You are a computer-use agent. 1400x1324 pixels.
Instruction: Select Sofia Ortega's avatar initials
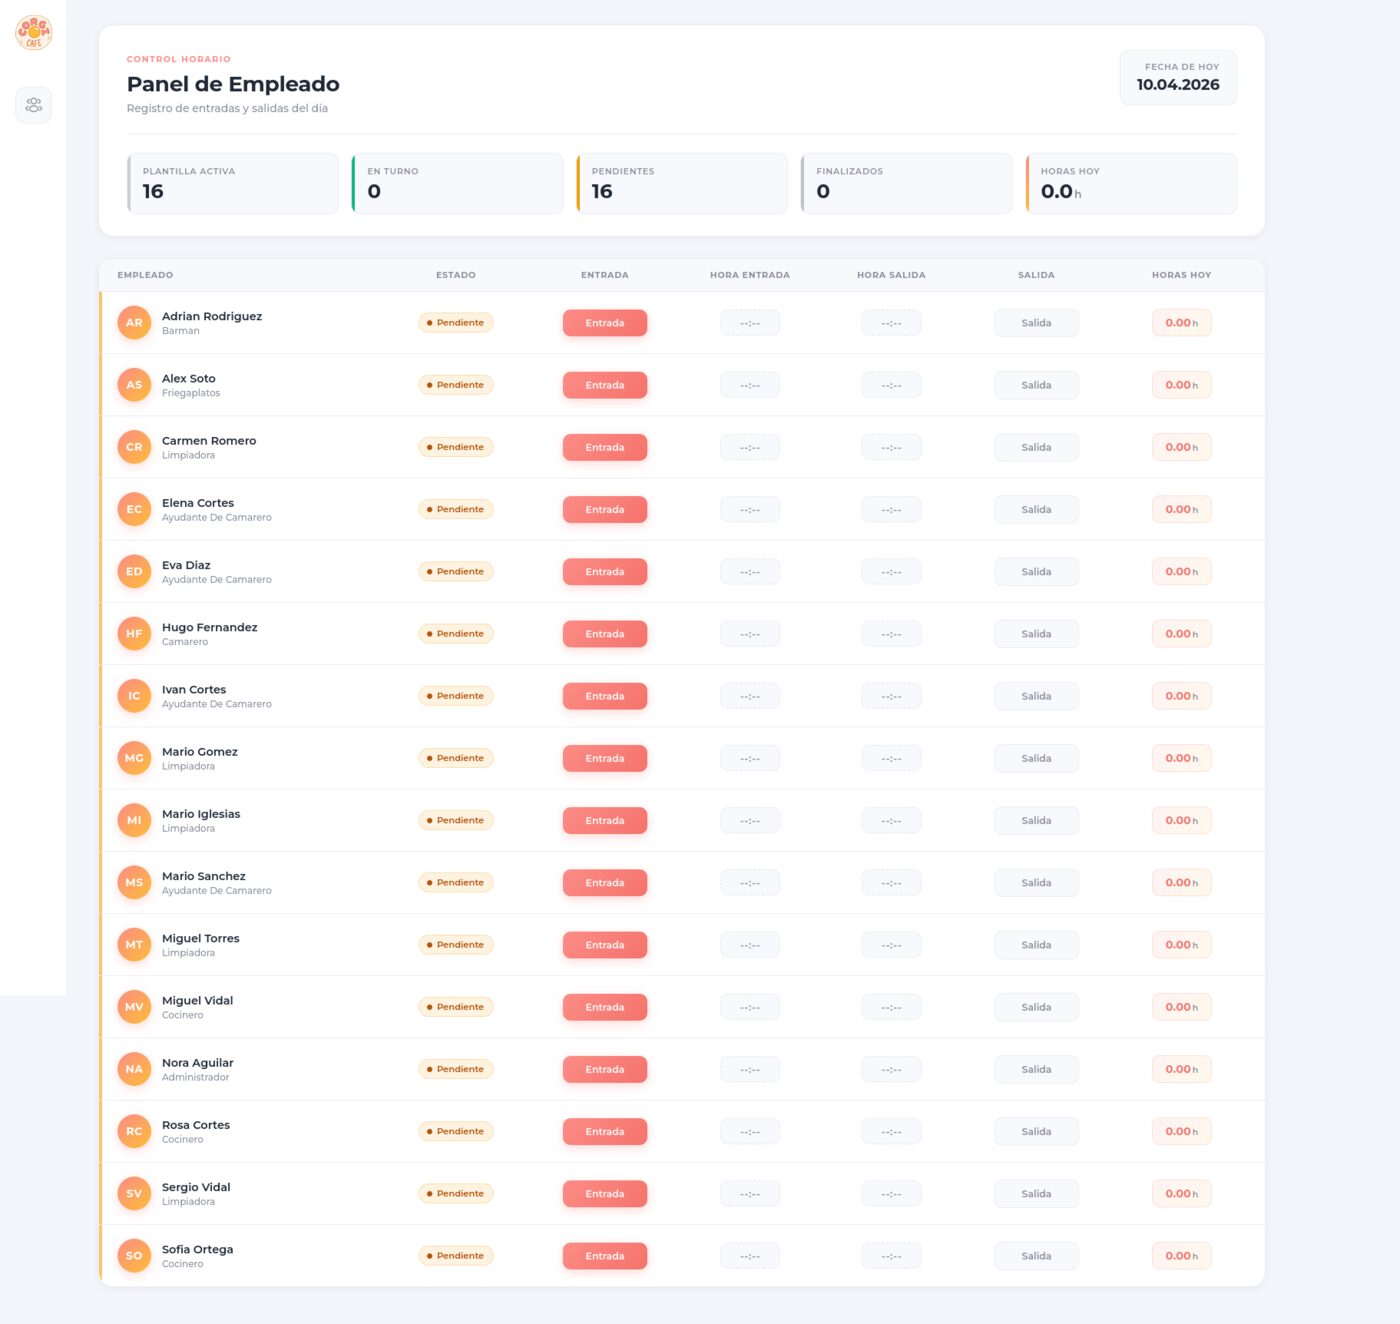click(134, 1255)
